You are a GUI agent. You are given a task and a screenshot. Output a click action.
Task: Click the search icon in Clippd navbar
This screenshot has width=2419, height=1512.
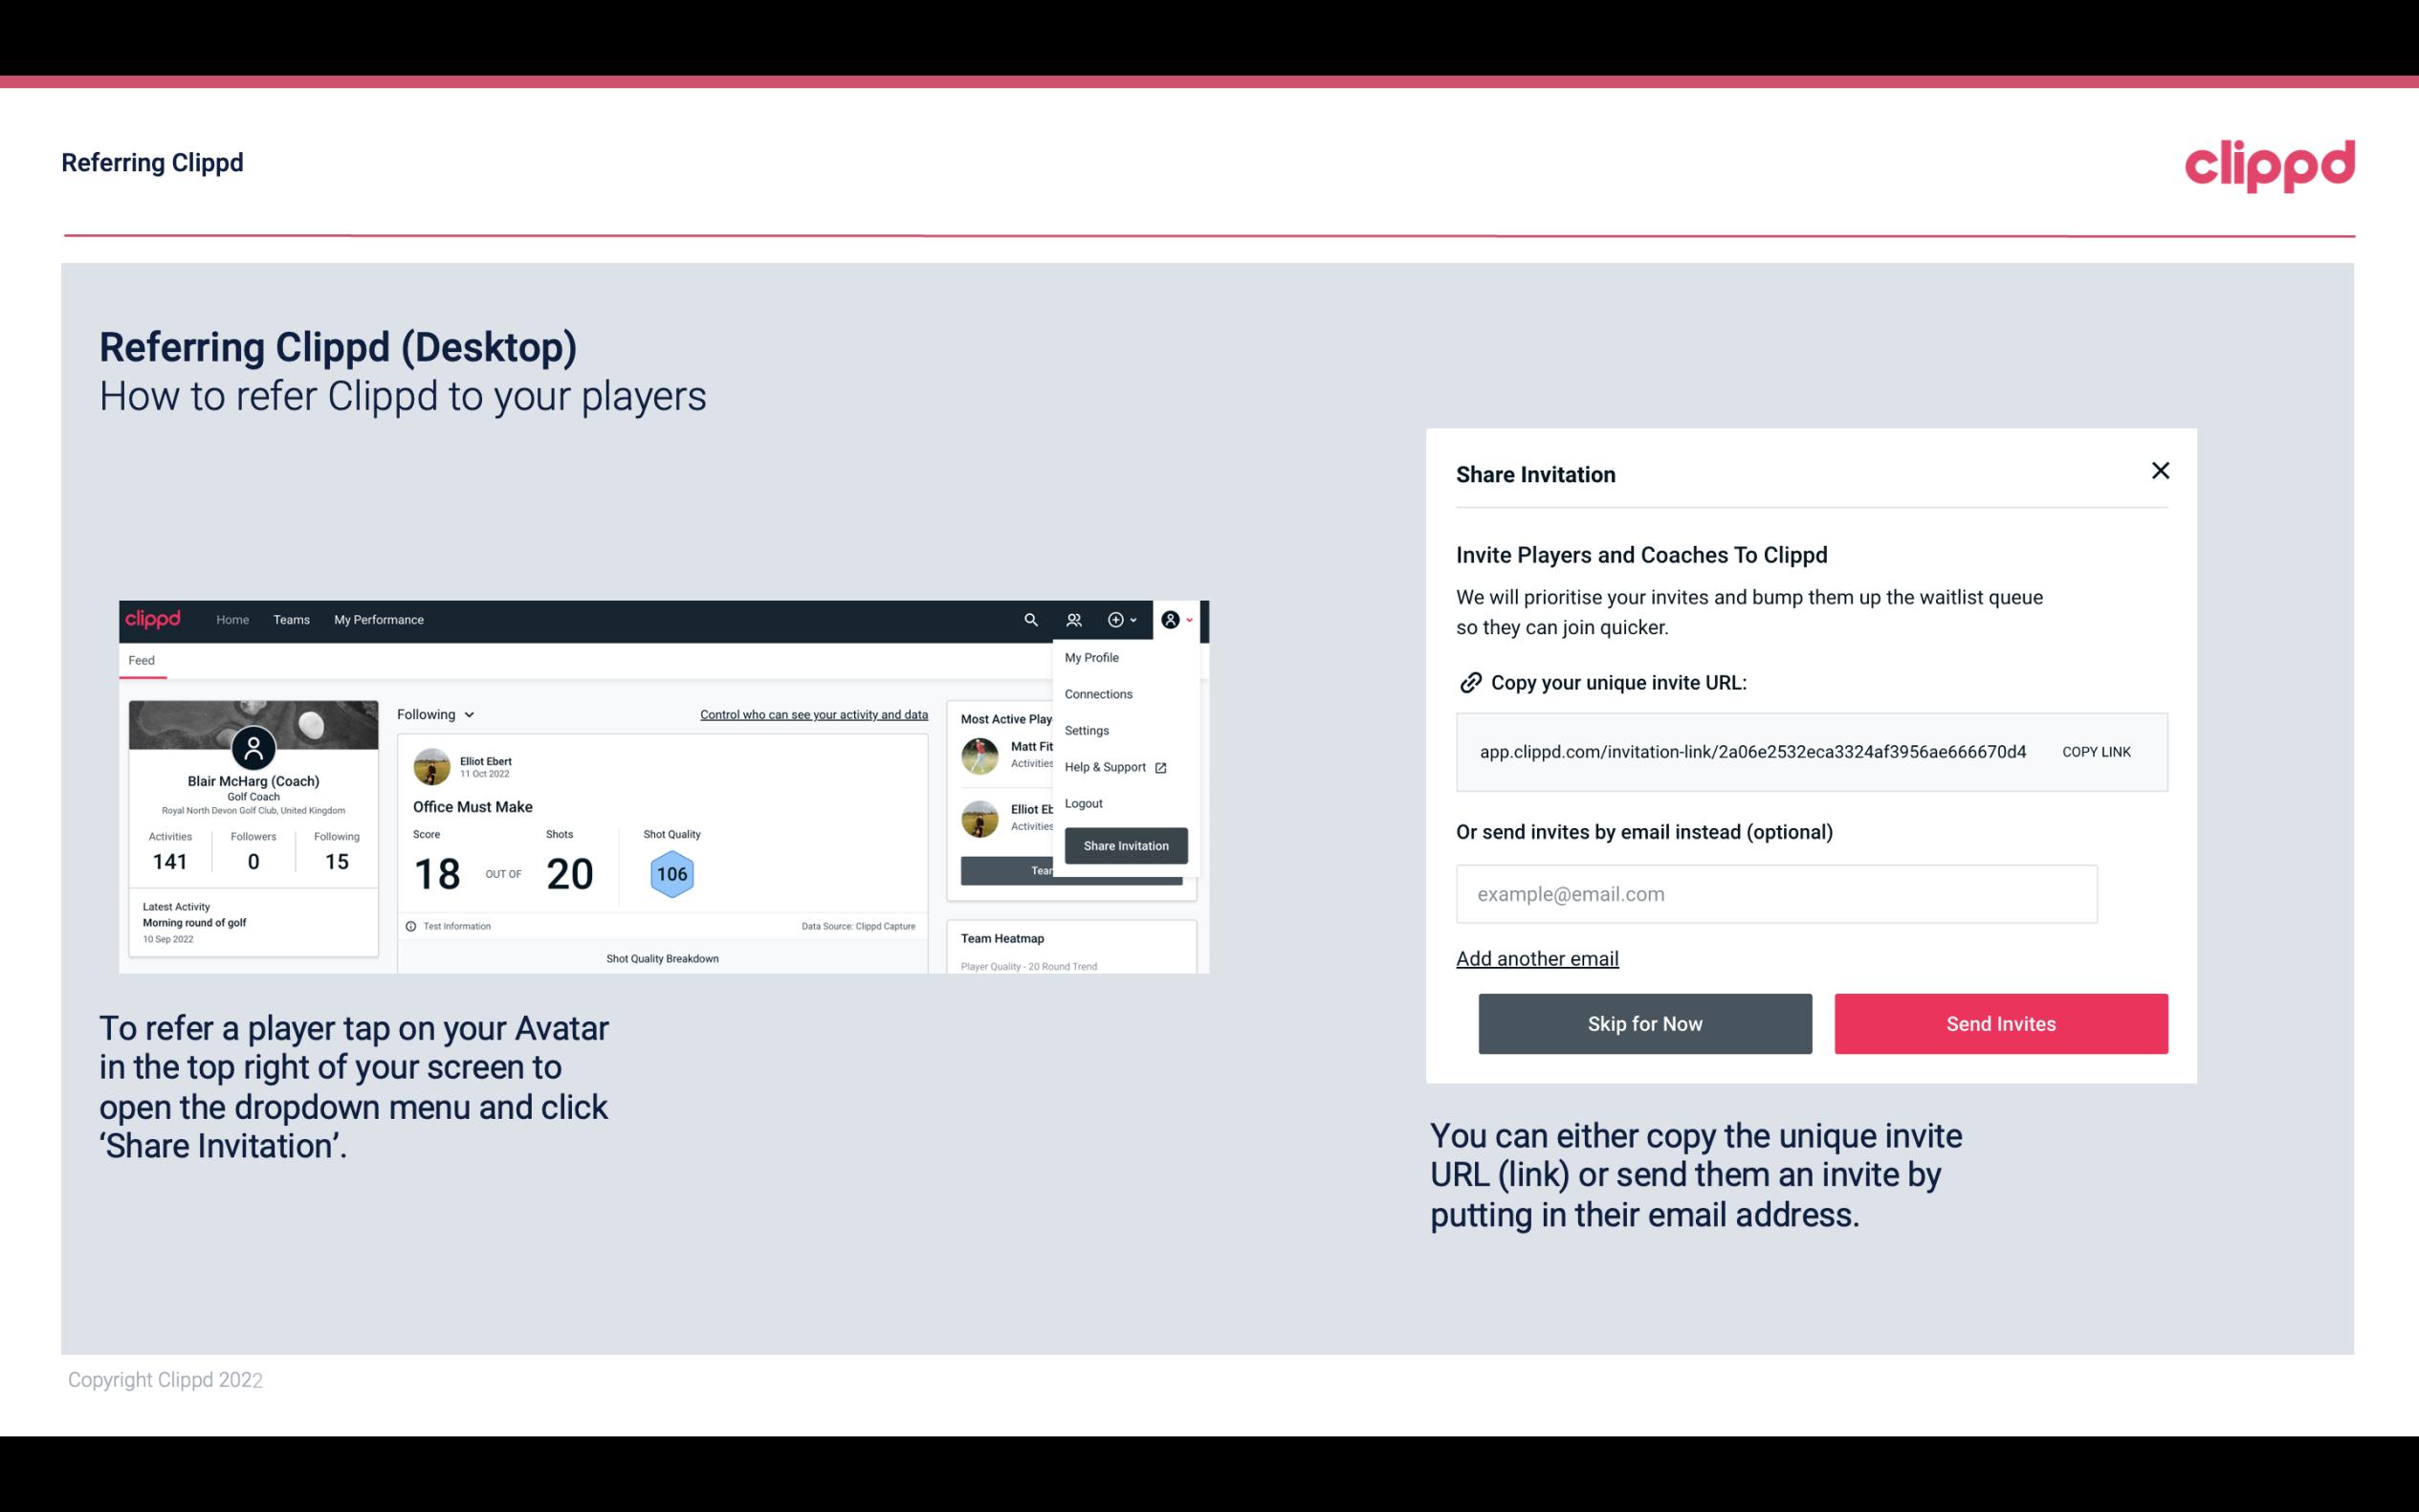[1027, 619]
